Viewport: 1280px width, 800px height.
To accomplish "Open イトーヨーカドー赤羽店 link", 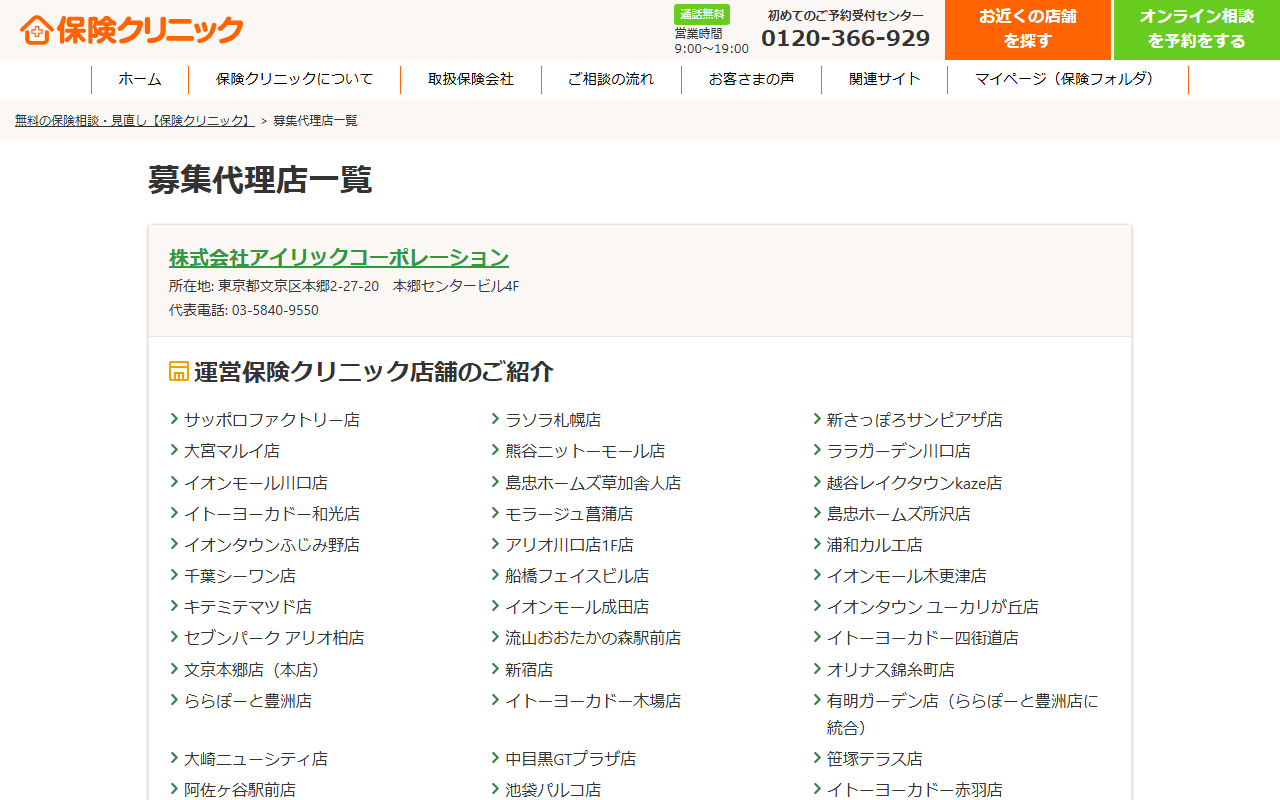I will [914, 790].
